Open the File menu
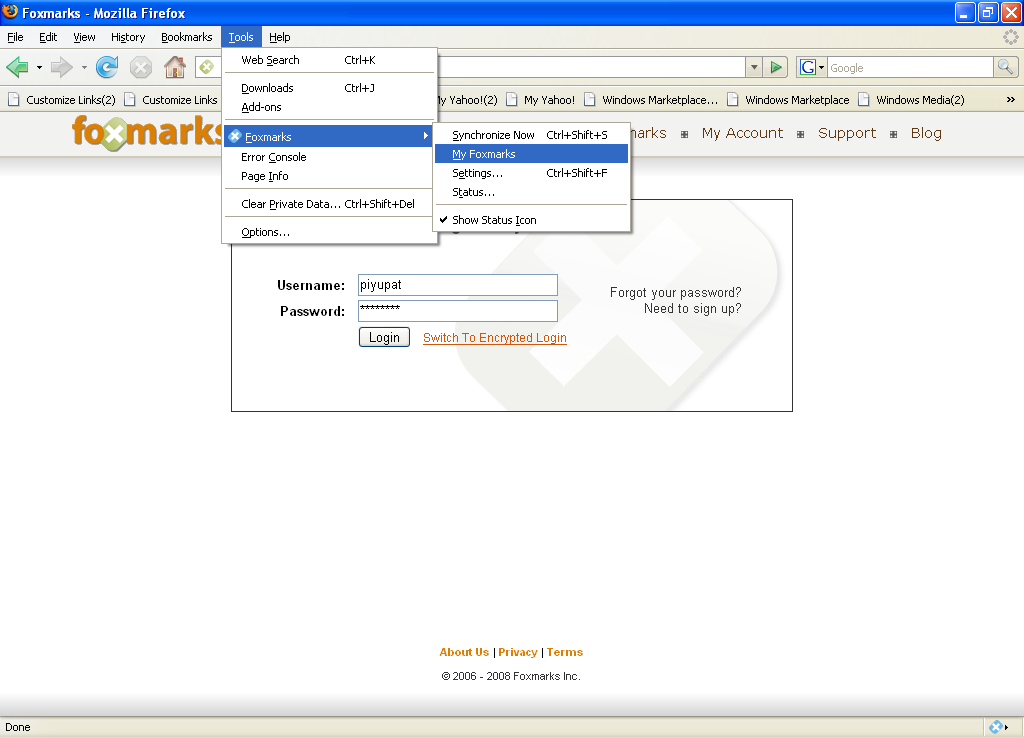This screenshot has height=738, width=1024. pyautogui.click(x=15, y=37)
